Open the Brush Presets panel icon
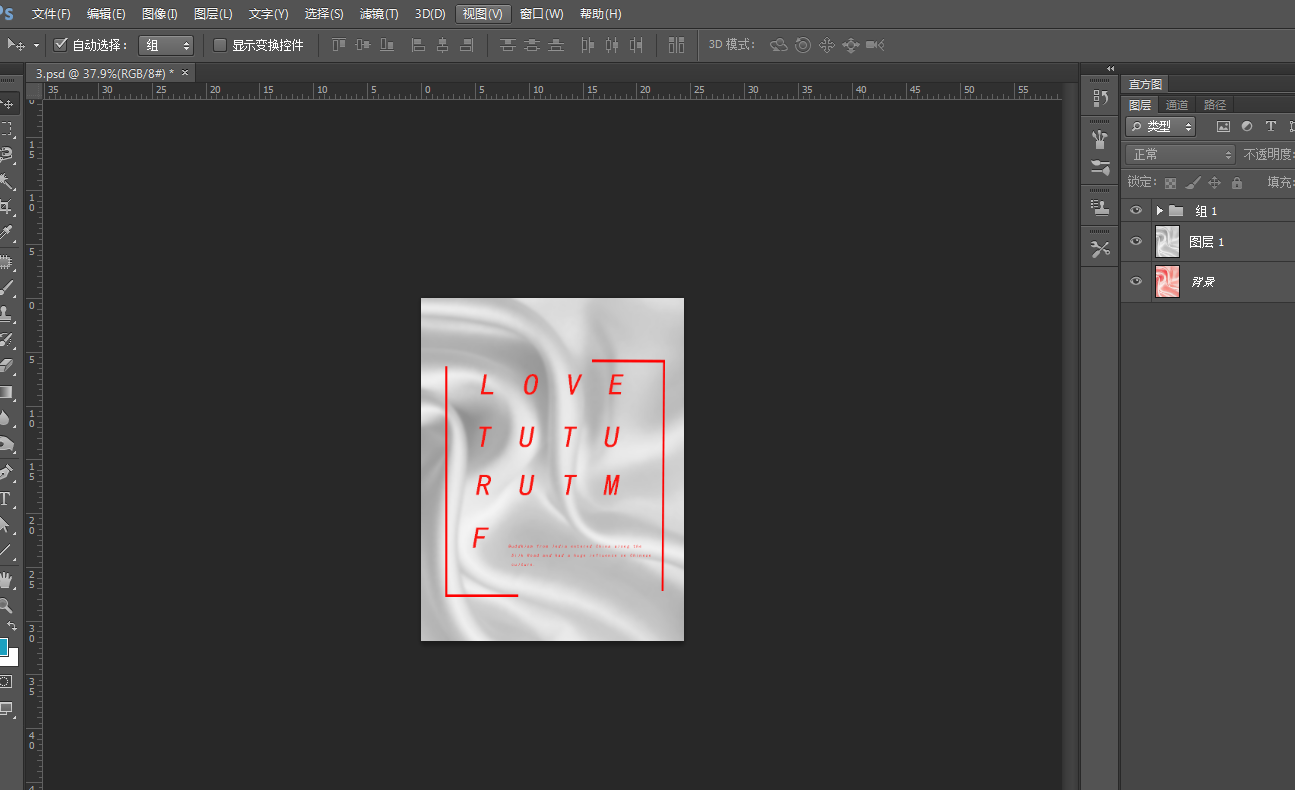 1100,139
